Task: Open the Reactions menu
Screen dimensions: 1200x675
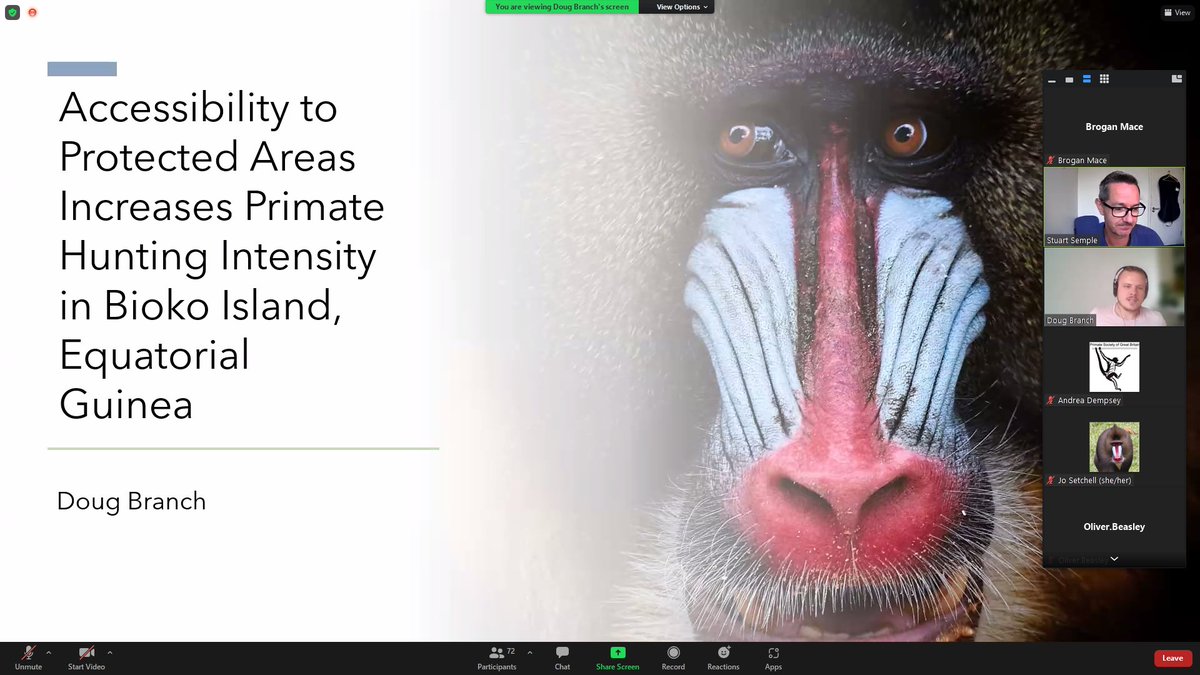Action: [x=723, y=657]
